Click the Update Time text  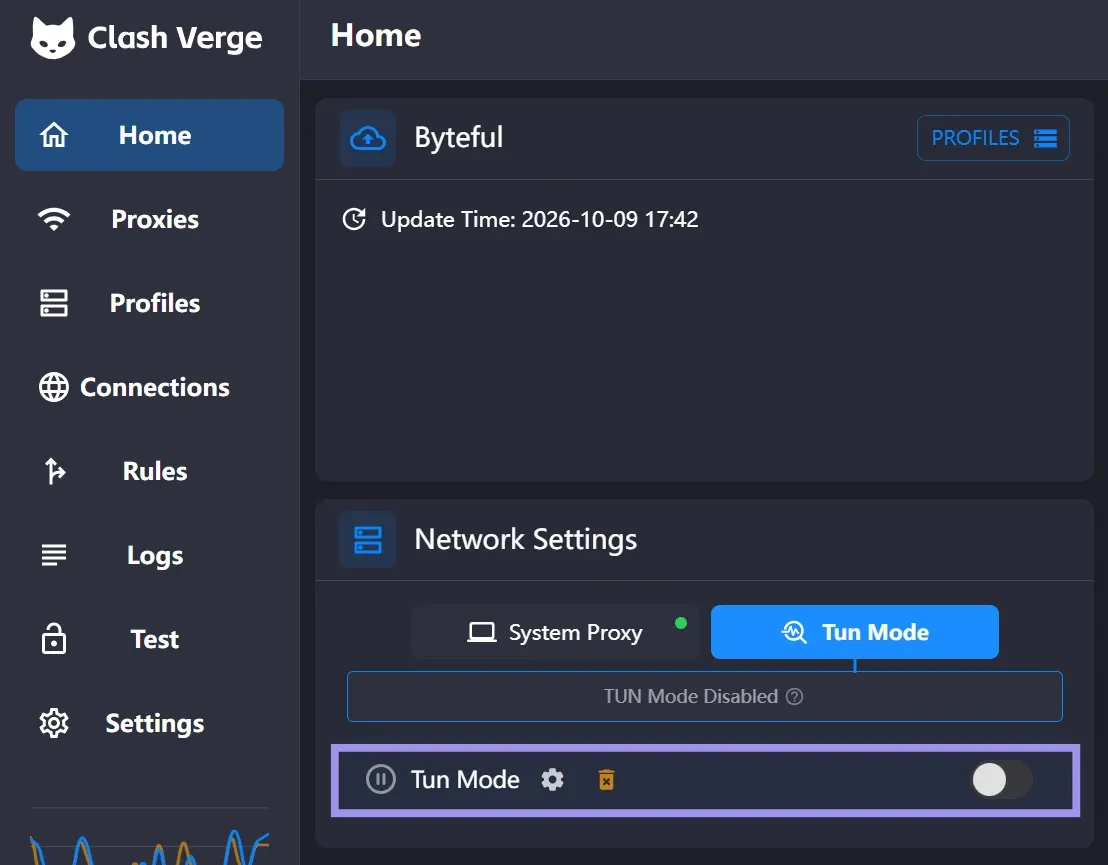539,220
